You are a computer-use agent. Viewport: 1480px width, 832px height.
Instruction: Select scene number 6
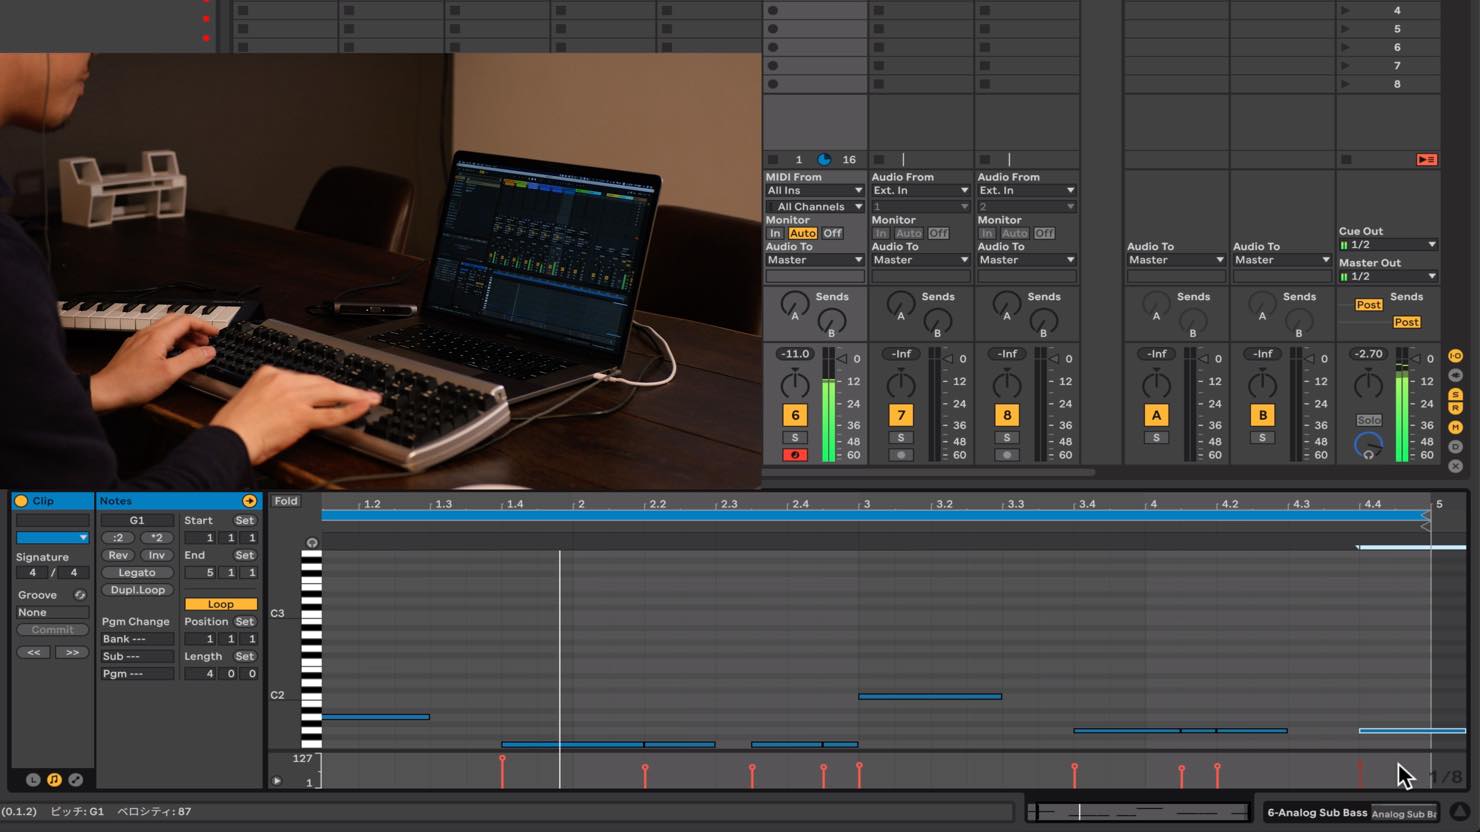point(1397,47)
